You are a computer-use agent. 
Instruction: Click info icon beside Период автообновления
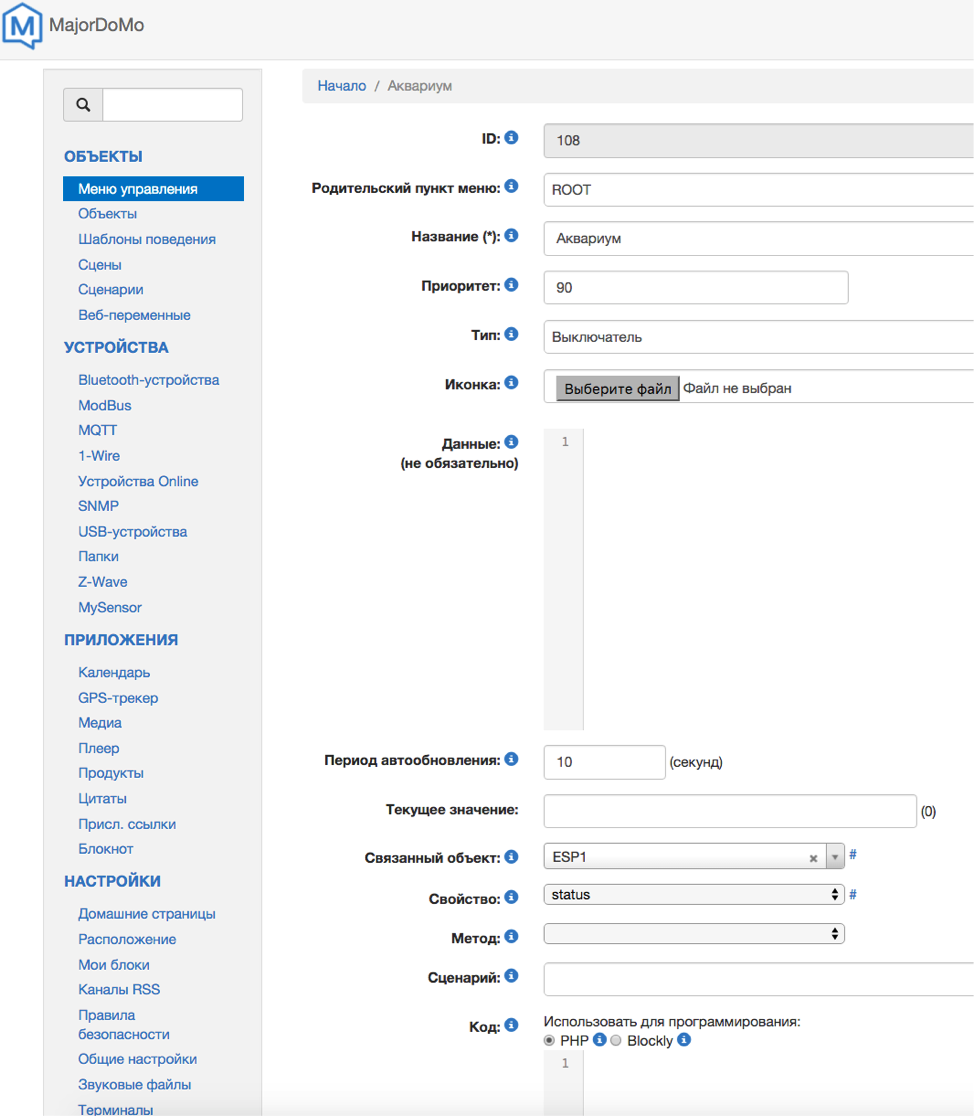coord(511,760)
